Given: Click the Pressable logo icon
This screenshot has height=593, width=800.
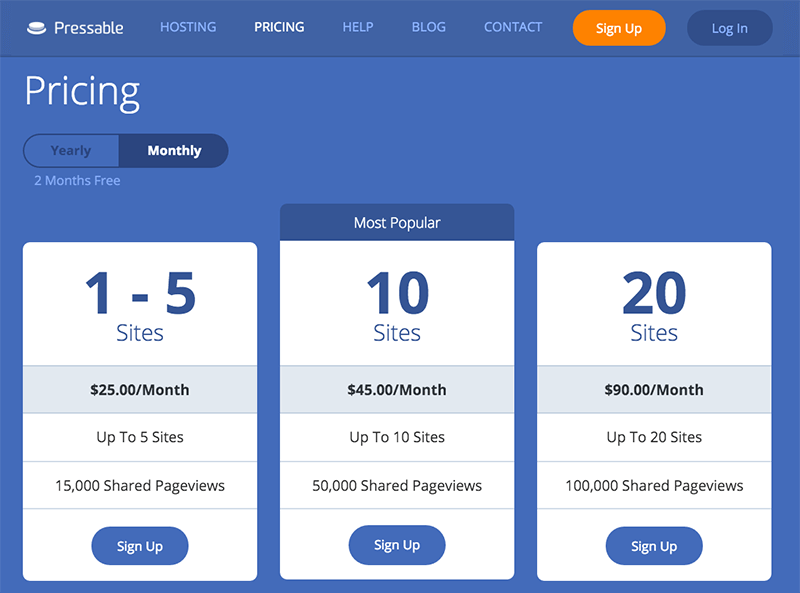Looking at the screenshot, I should [37, 28].
